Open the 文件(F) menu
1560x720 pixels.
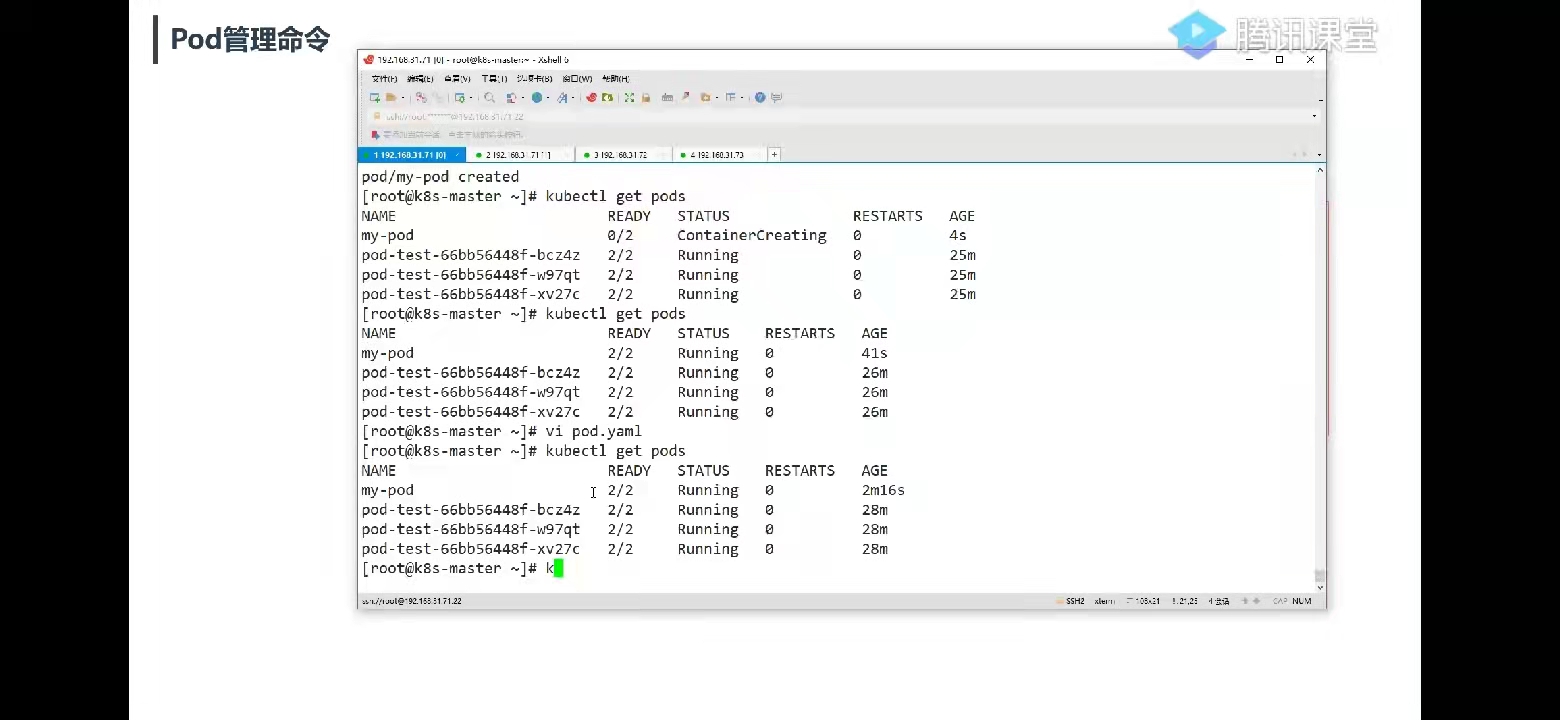click(x=384, y=79)
